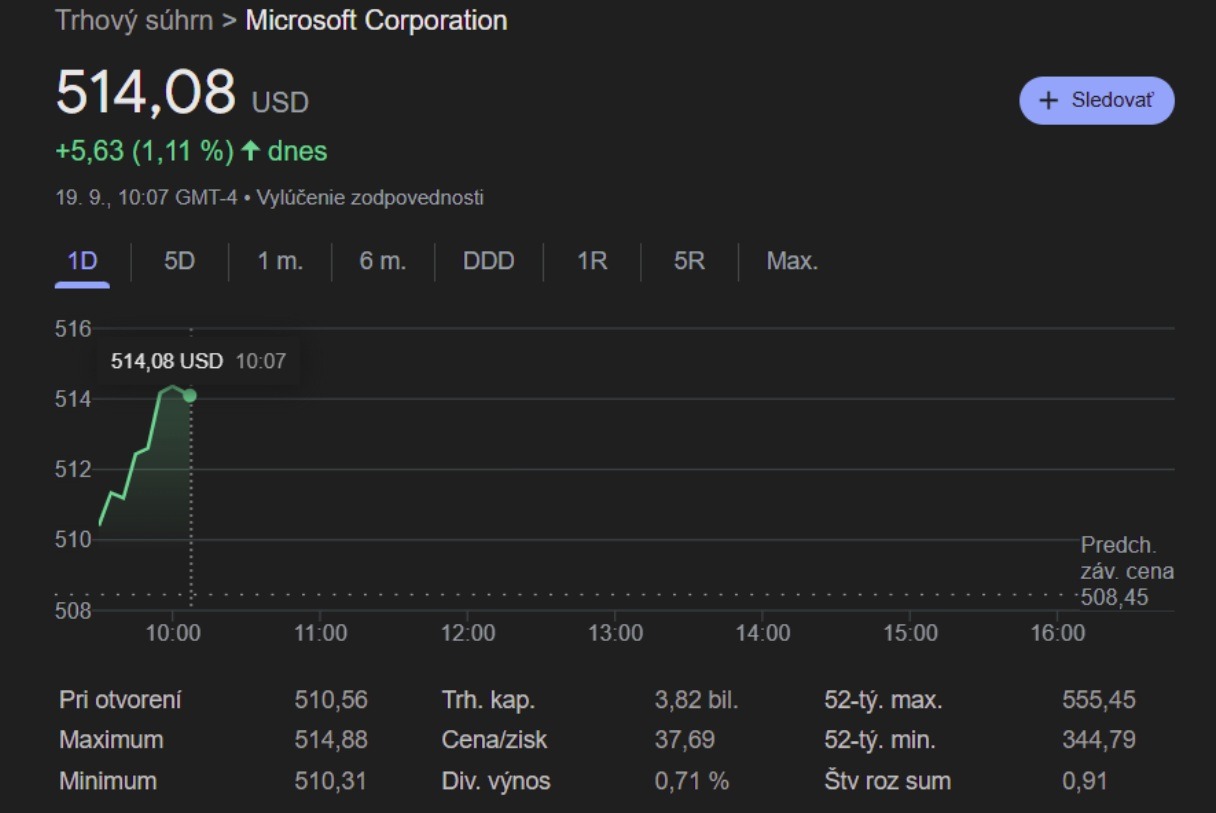Screen dimensions: 1216x813
Task: Open the Vylúčenie zodpovednosti disclaimer link
Action: (x=370, y=198)
